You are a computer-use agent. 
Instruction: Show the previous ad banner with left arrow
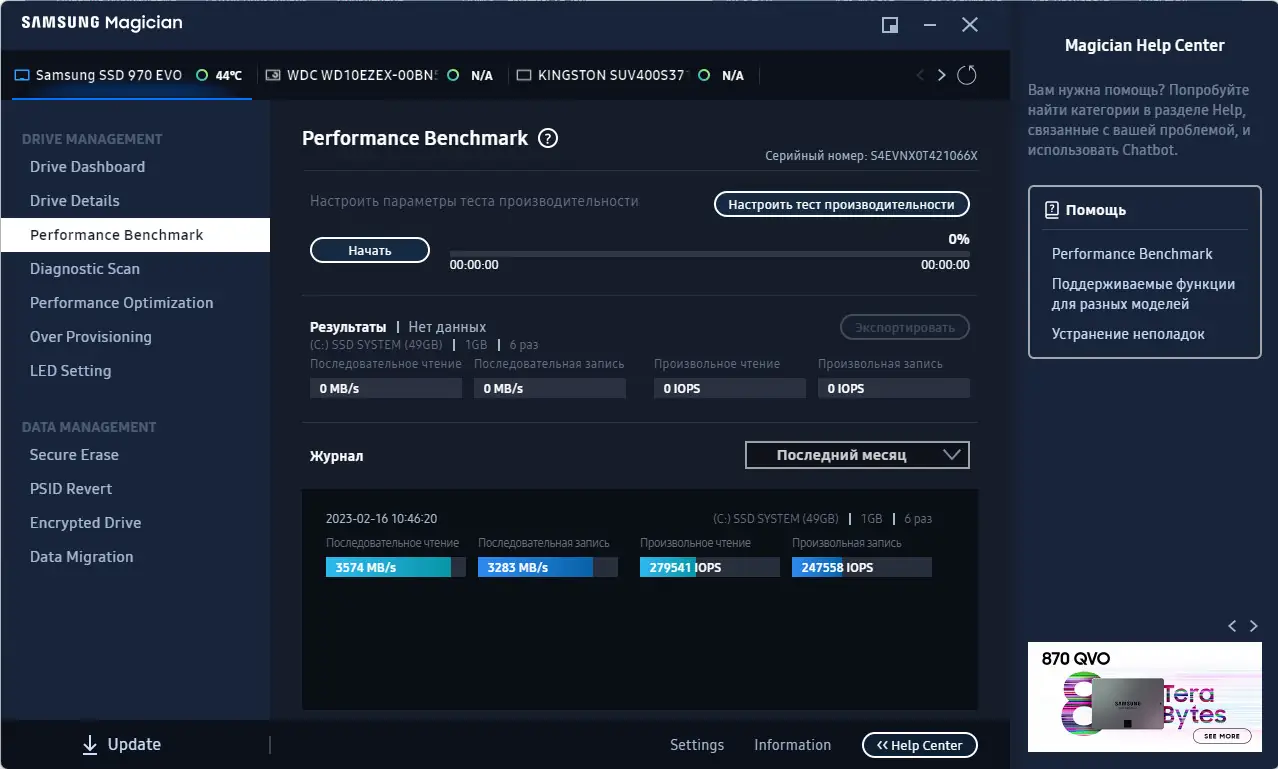(x=1232, y=626)
